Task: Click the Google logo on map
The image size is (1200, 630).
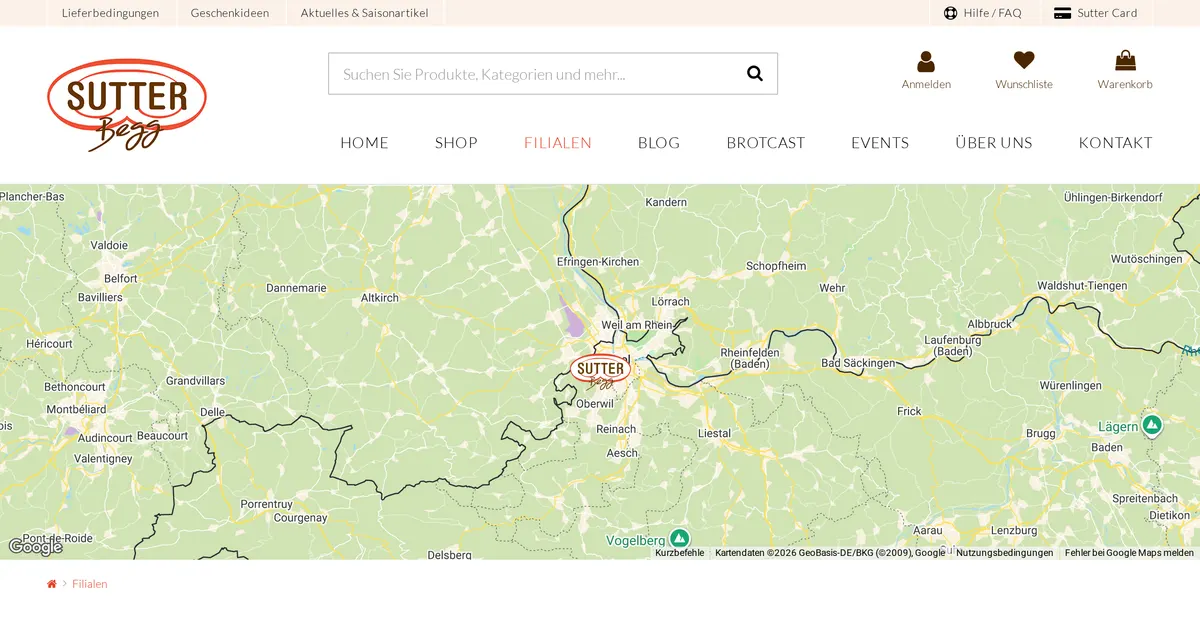Action: point(35,547)
